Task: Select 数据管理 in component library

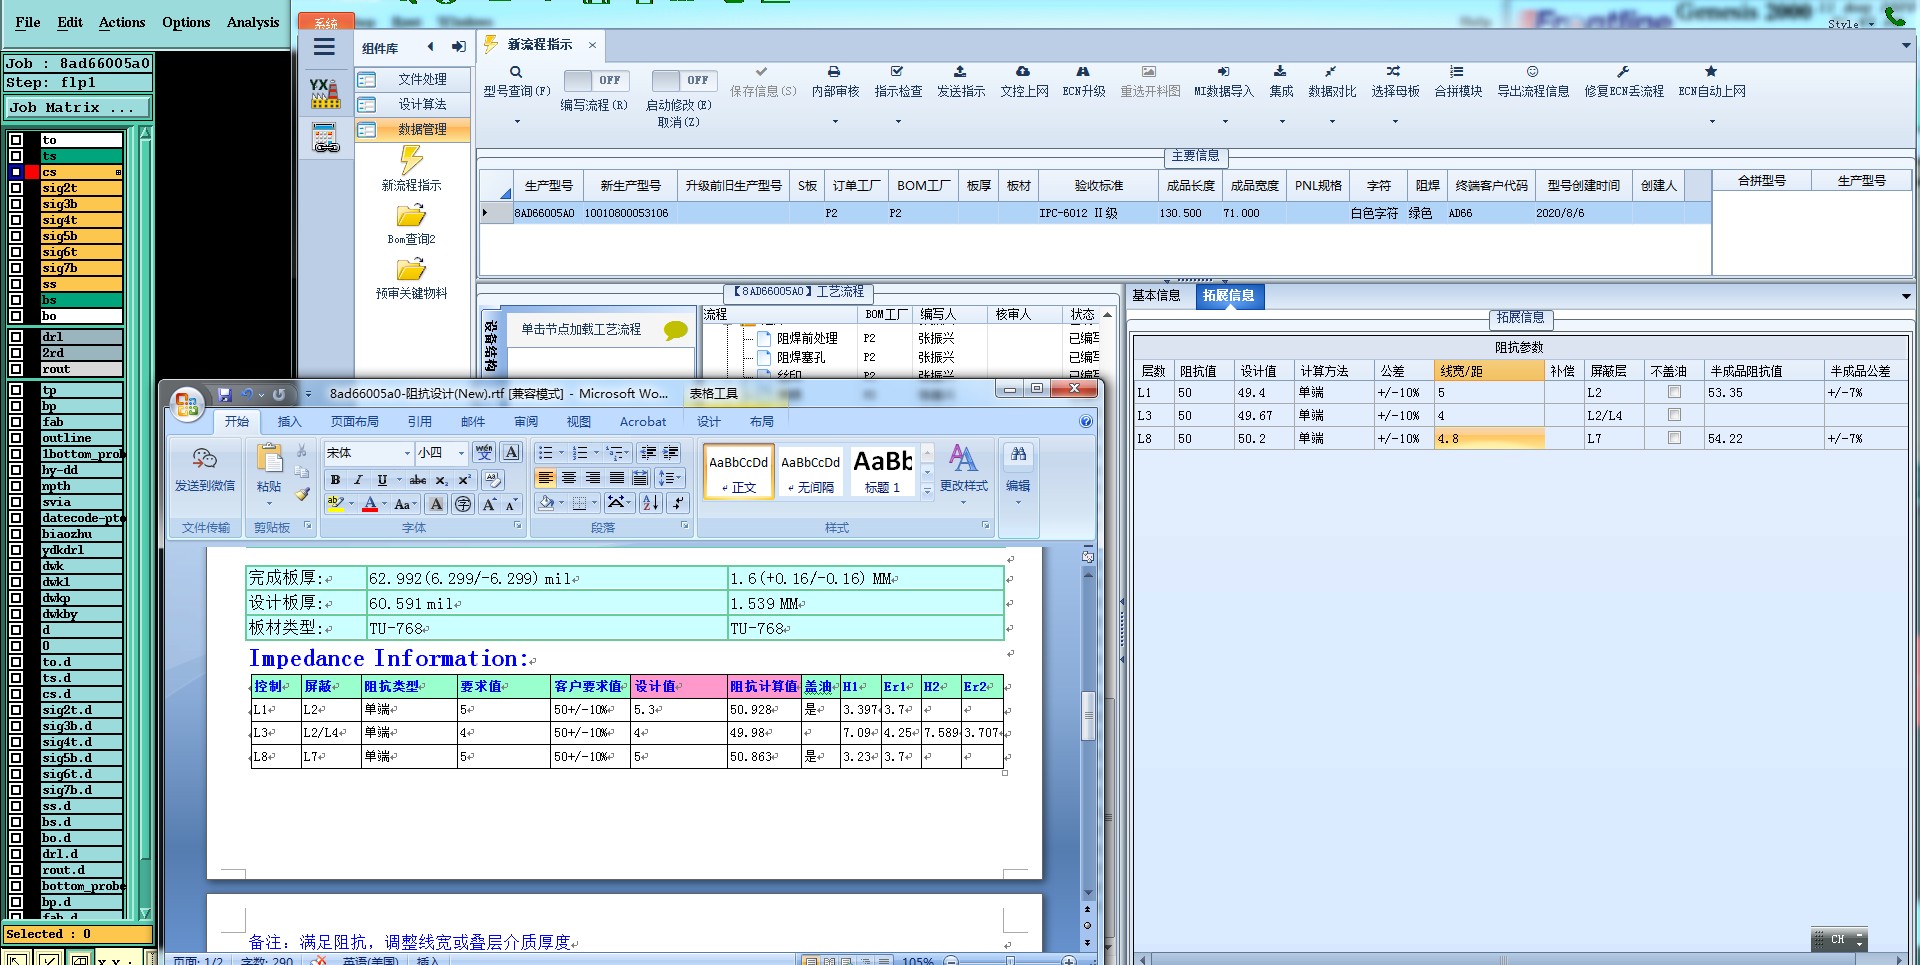Action: point(412,129)
